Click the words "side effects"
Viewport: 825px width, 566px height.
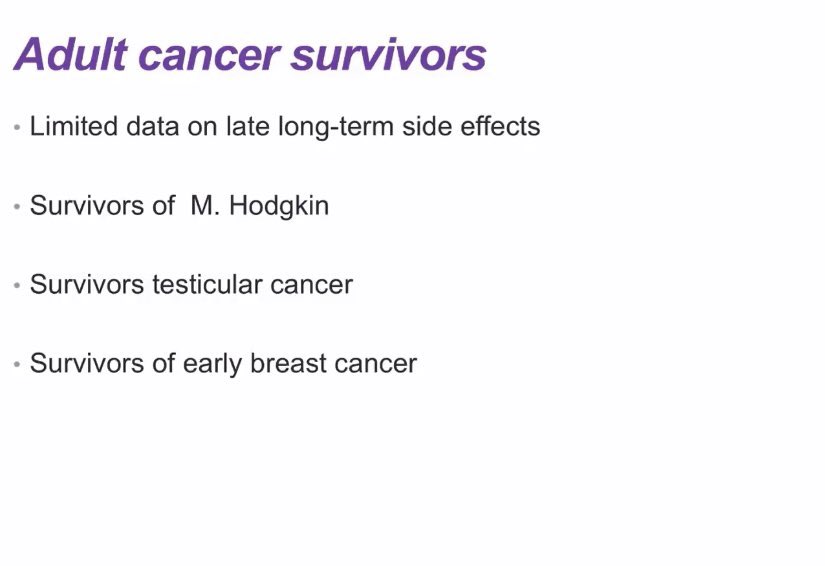tap(471, 126)
